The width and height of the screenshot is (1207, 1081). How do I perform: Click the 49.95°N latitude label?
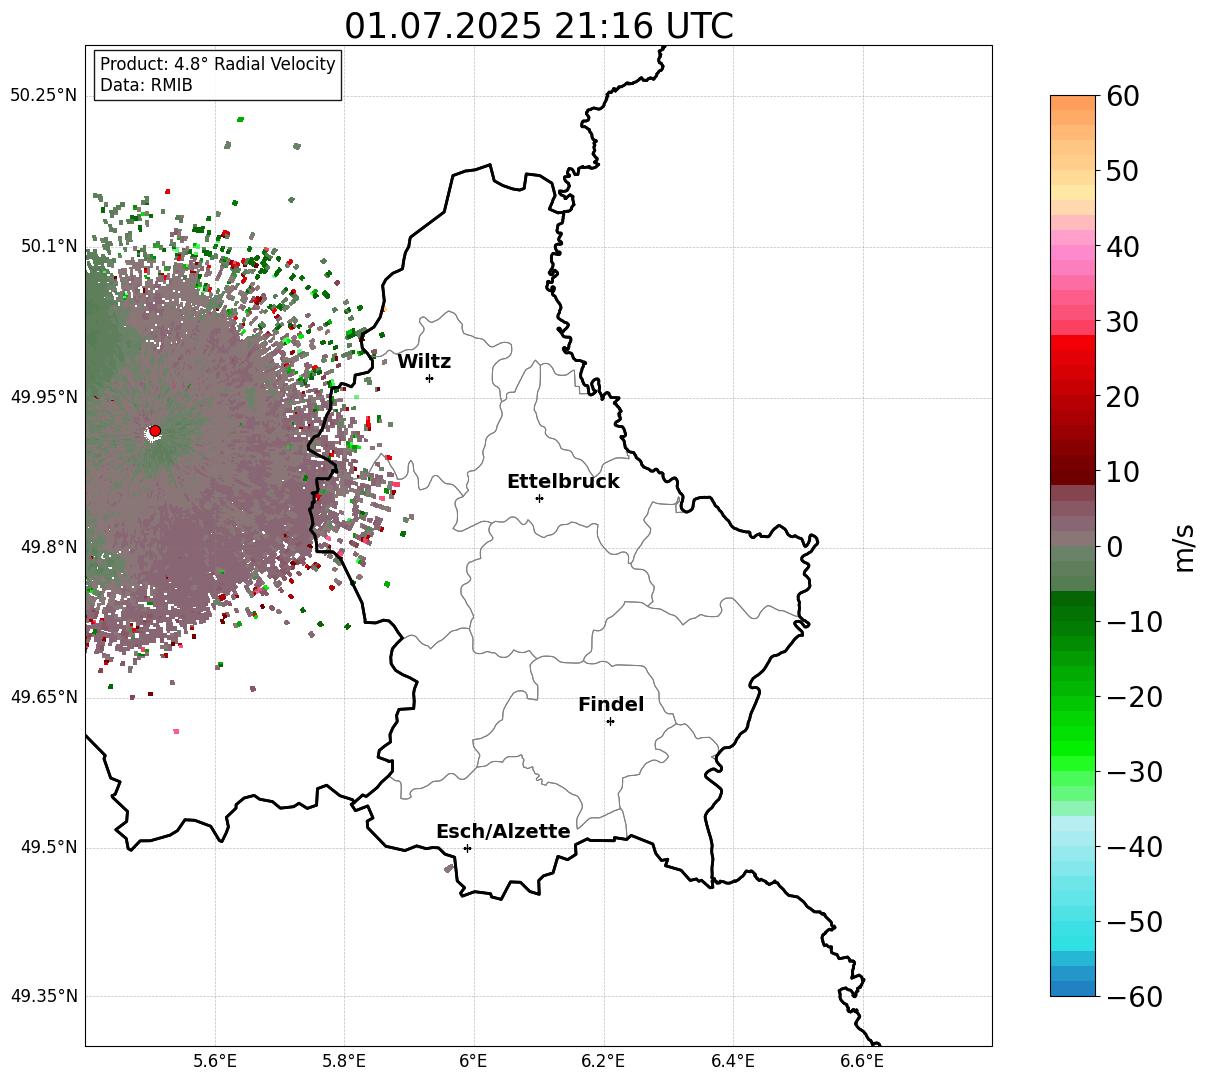(x=43, y=397)
